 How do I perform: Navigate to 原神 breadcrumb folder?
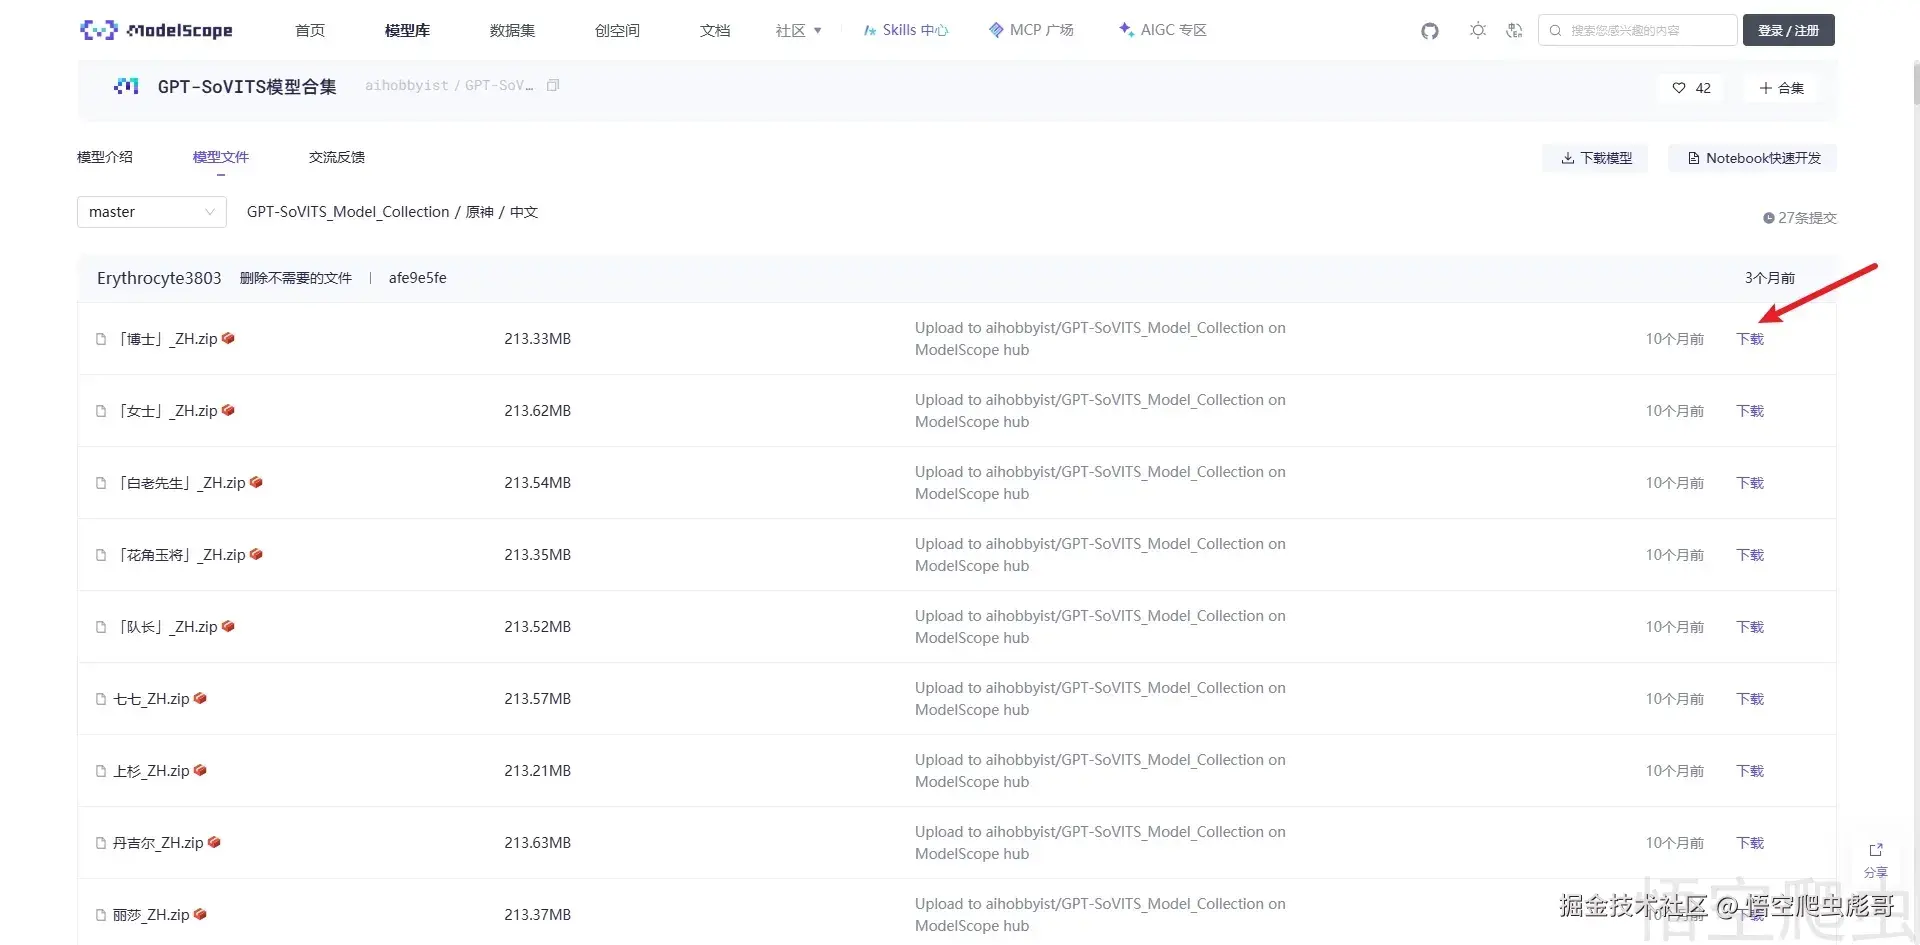coord(480,212)
